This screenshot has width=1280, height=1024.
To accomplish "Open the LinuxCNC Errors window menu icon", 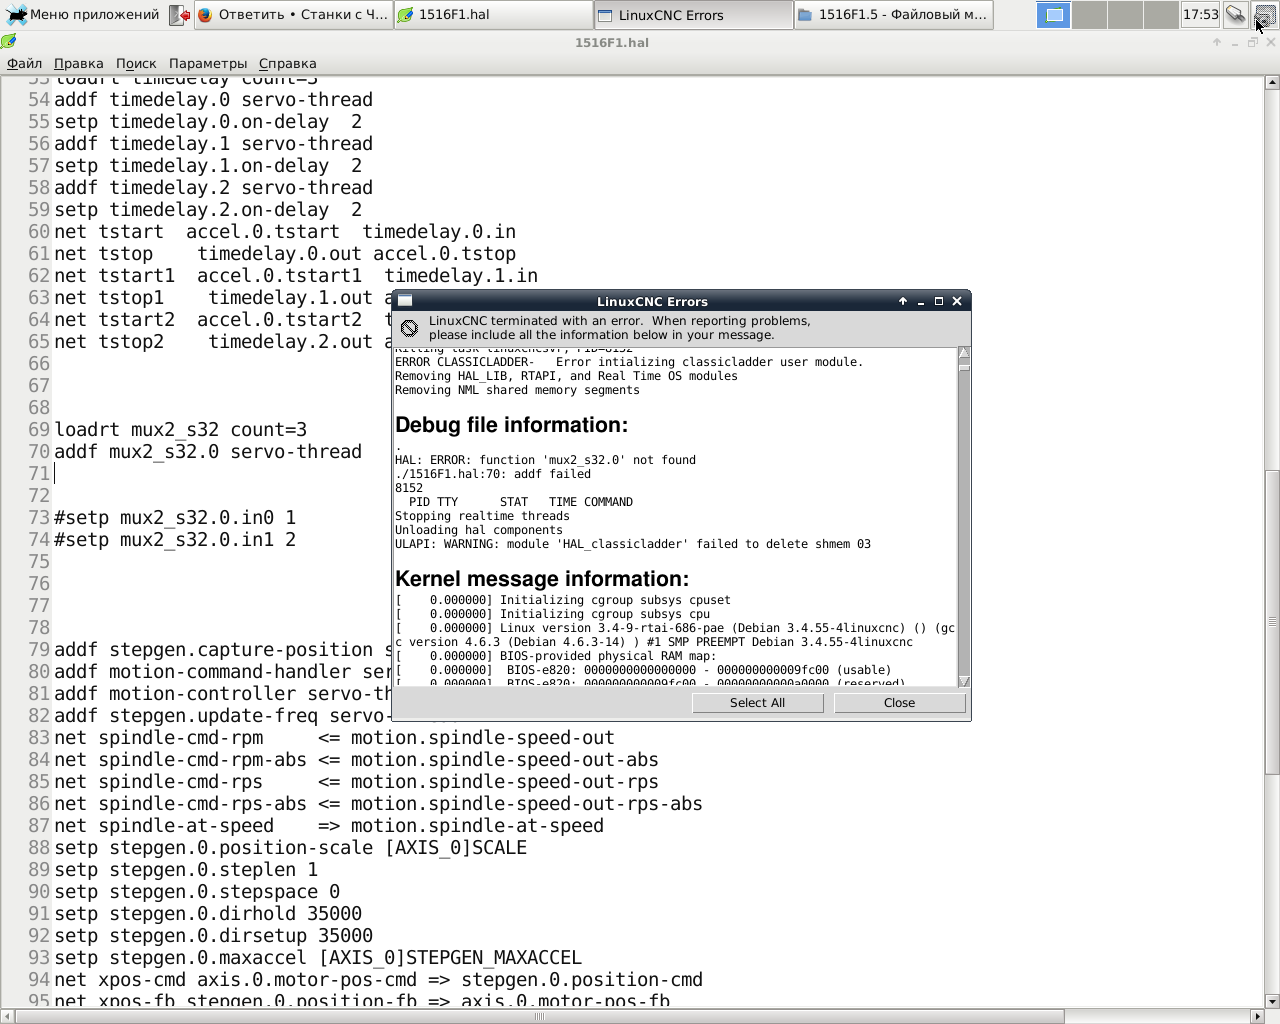I will [405, 301].
